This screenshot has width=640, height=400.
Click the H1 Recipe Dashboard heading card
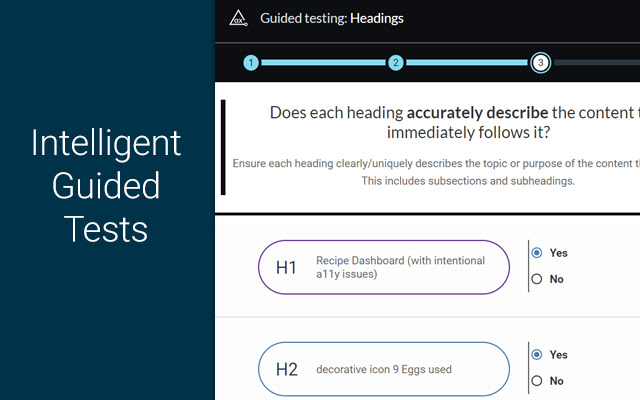click(x=384, y=267)
